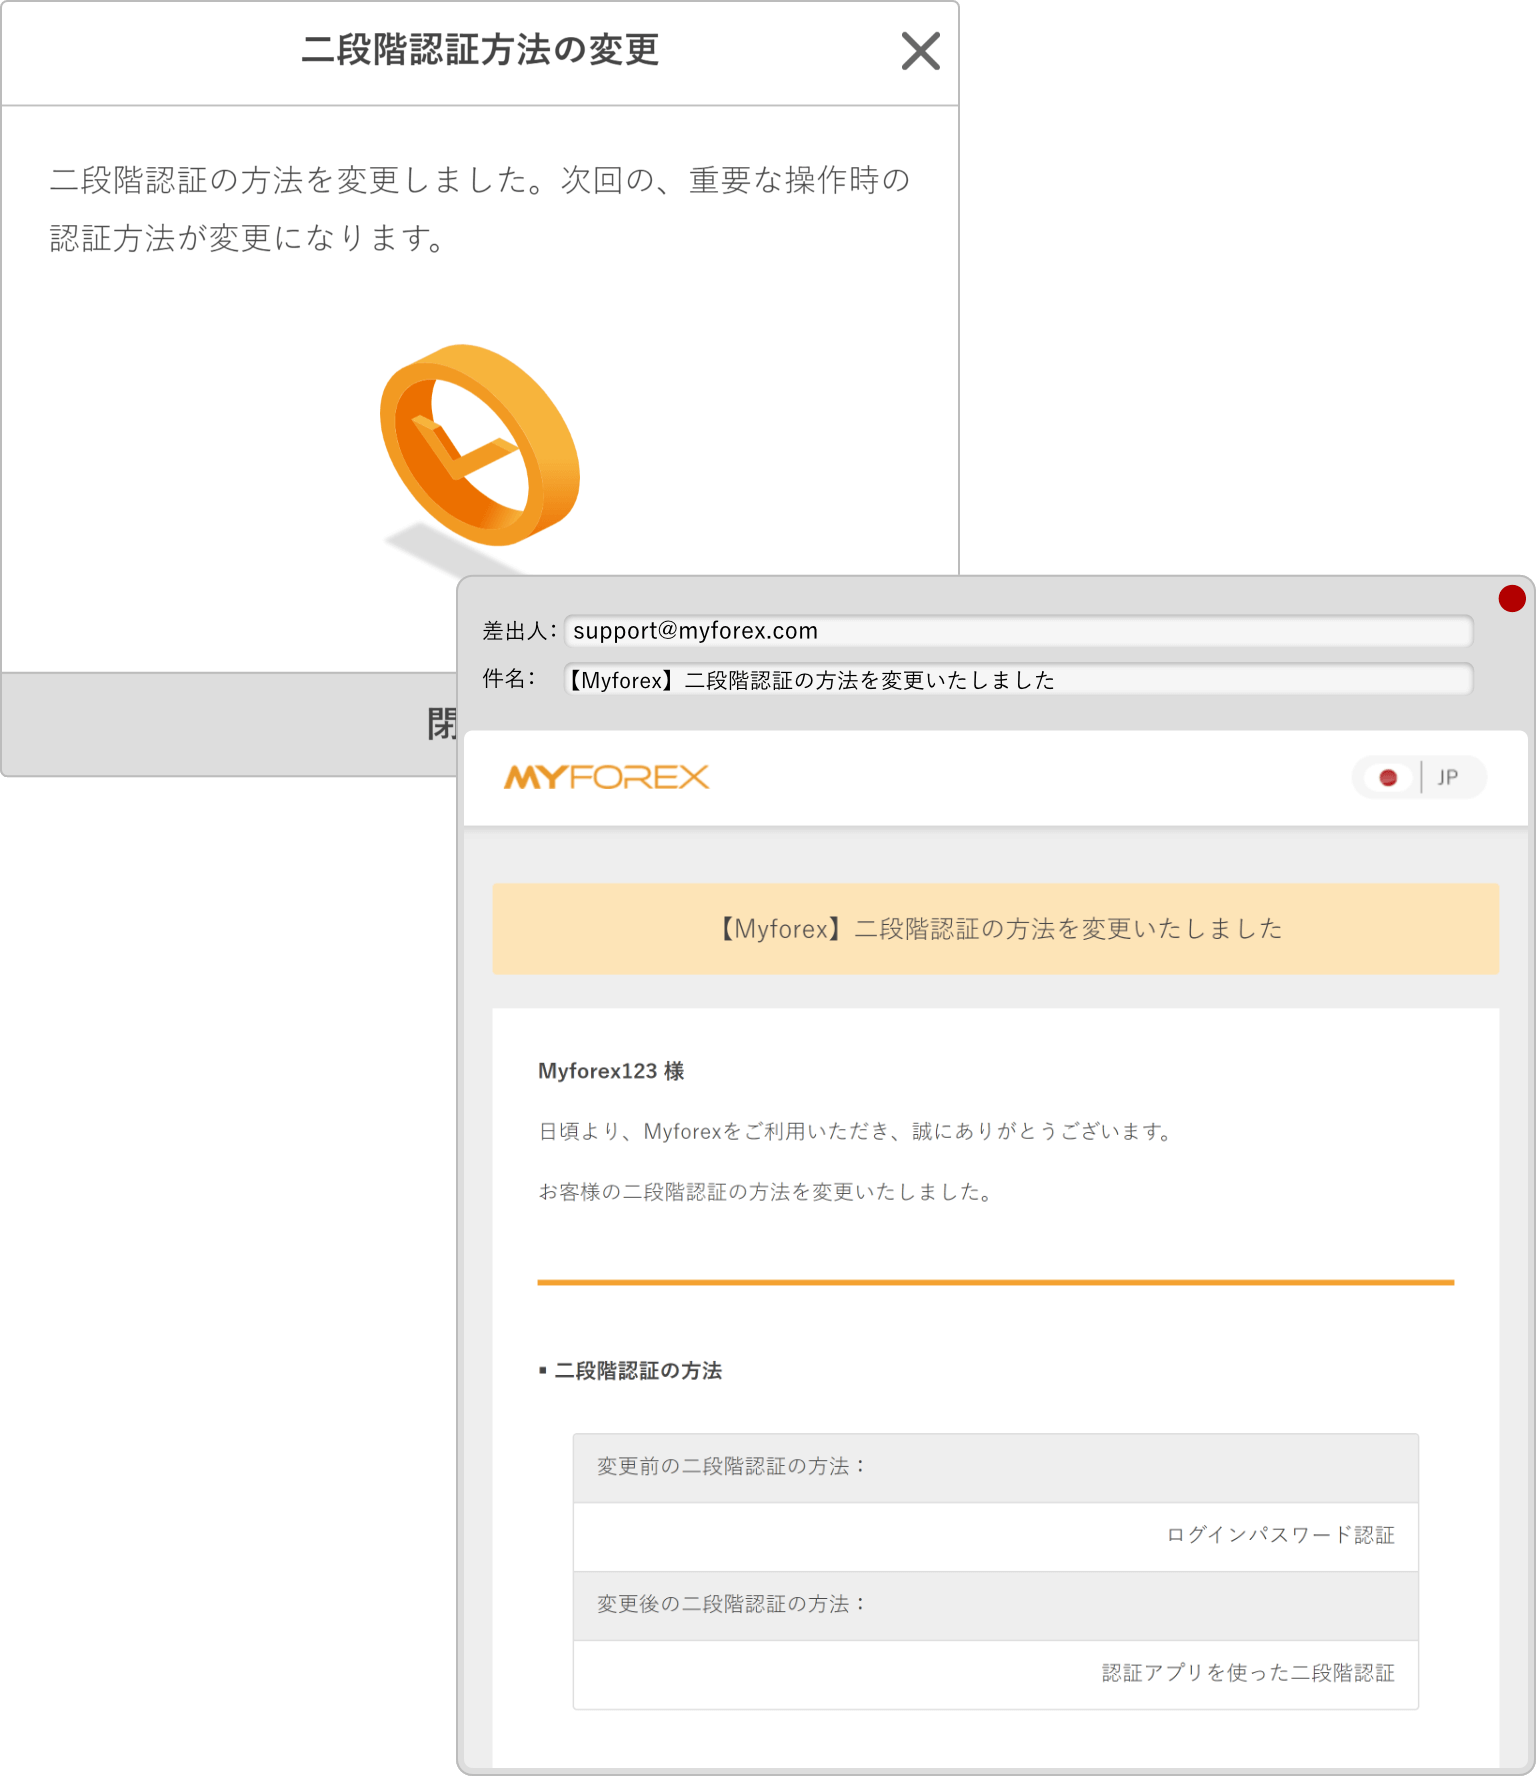1536x1776 pixels.
Task: Close the 二段階認証方法の変更 dialog with X
Action: (x=920, y=51)
